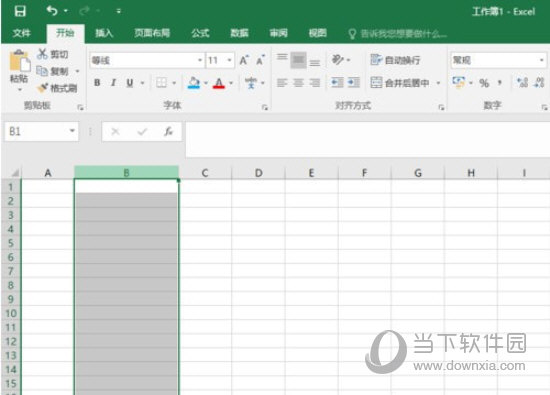
Task: Click 合并后居中 (Merge & Center) button
Action: 400,83
